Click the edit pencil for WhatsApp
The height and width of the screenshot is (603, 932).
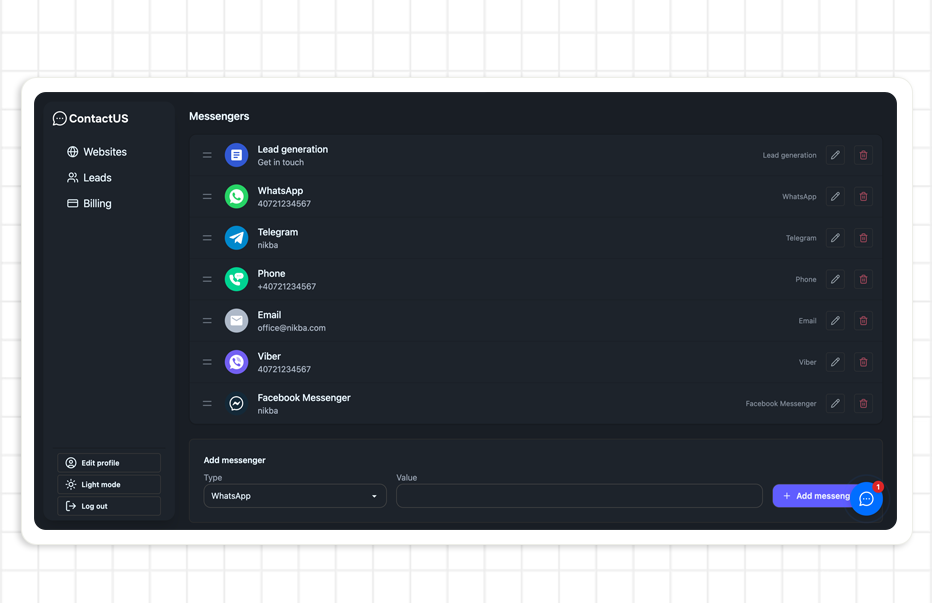tap(835, 197)
